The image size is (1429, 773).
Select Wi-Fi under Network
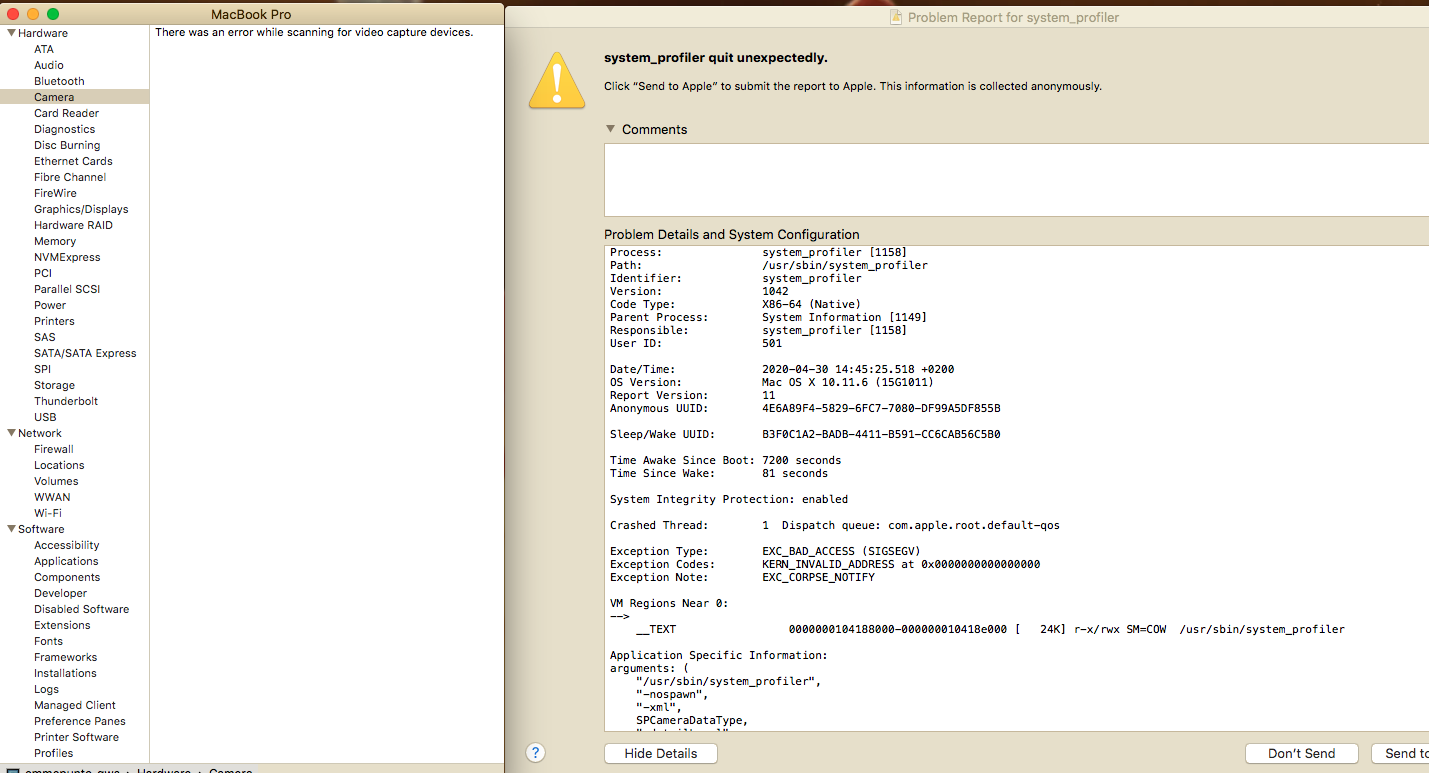click(x=48, y=513)
